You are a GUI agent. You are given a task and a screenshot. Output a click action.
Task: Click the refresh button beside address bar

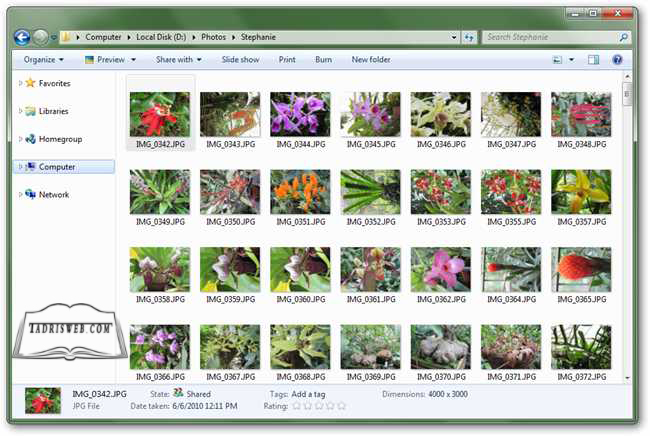coord(469,37)
